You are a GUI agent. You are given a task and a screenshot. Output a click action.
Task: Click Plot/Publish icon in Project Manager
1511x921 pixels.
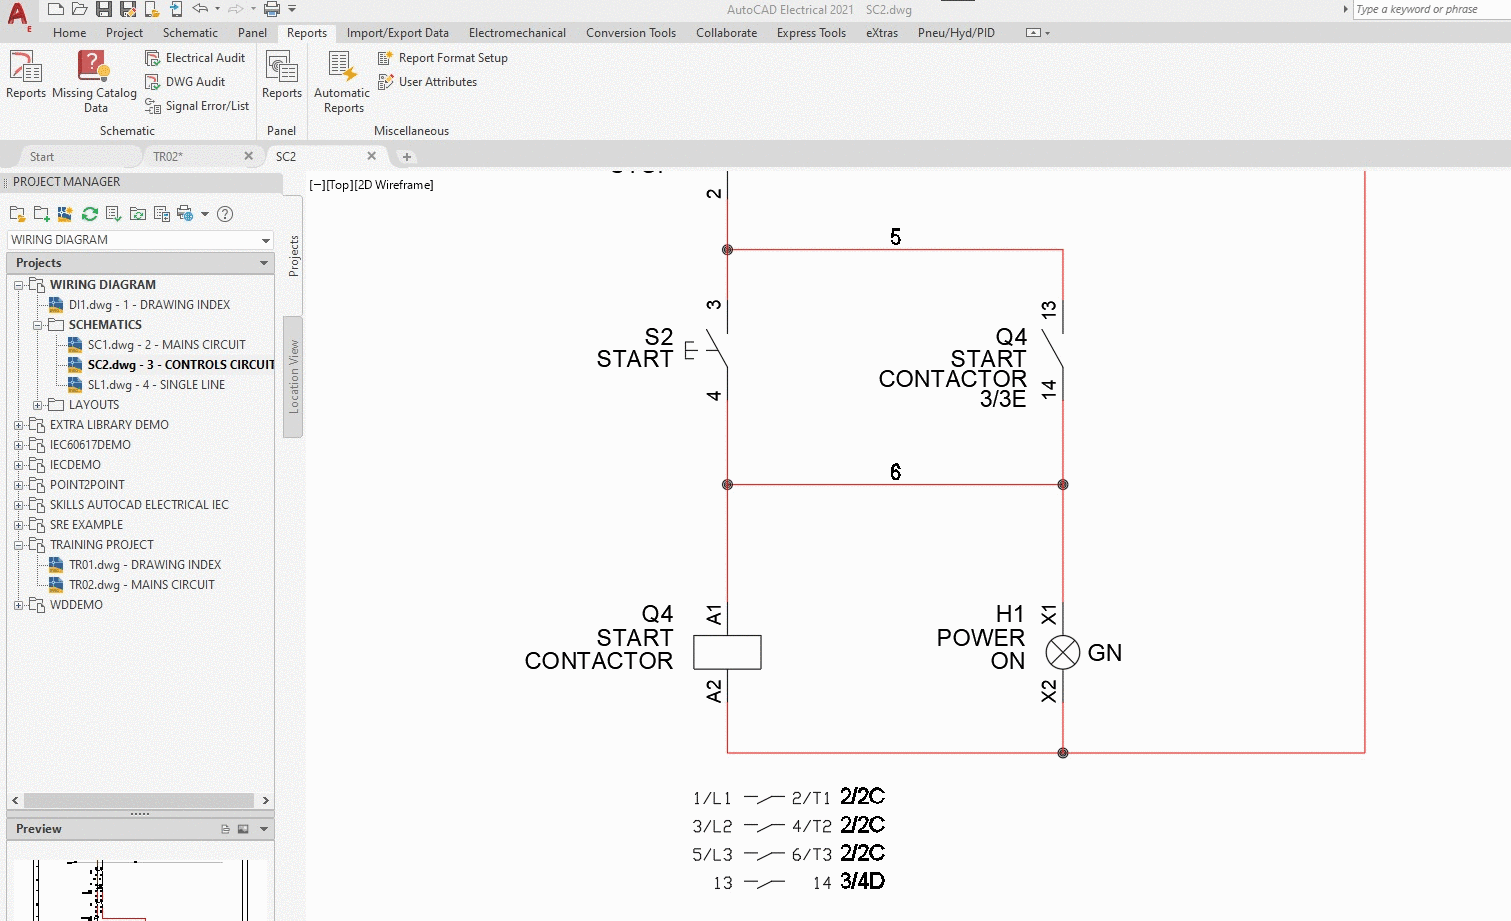click(185, 214)
